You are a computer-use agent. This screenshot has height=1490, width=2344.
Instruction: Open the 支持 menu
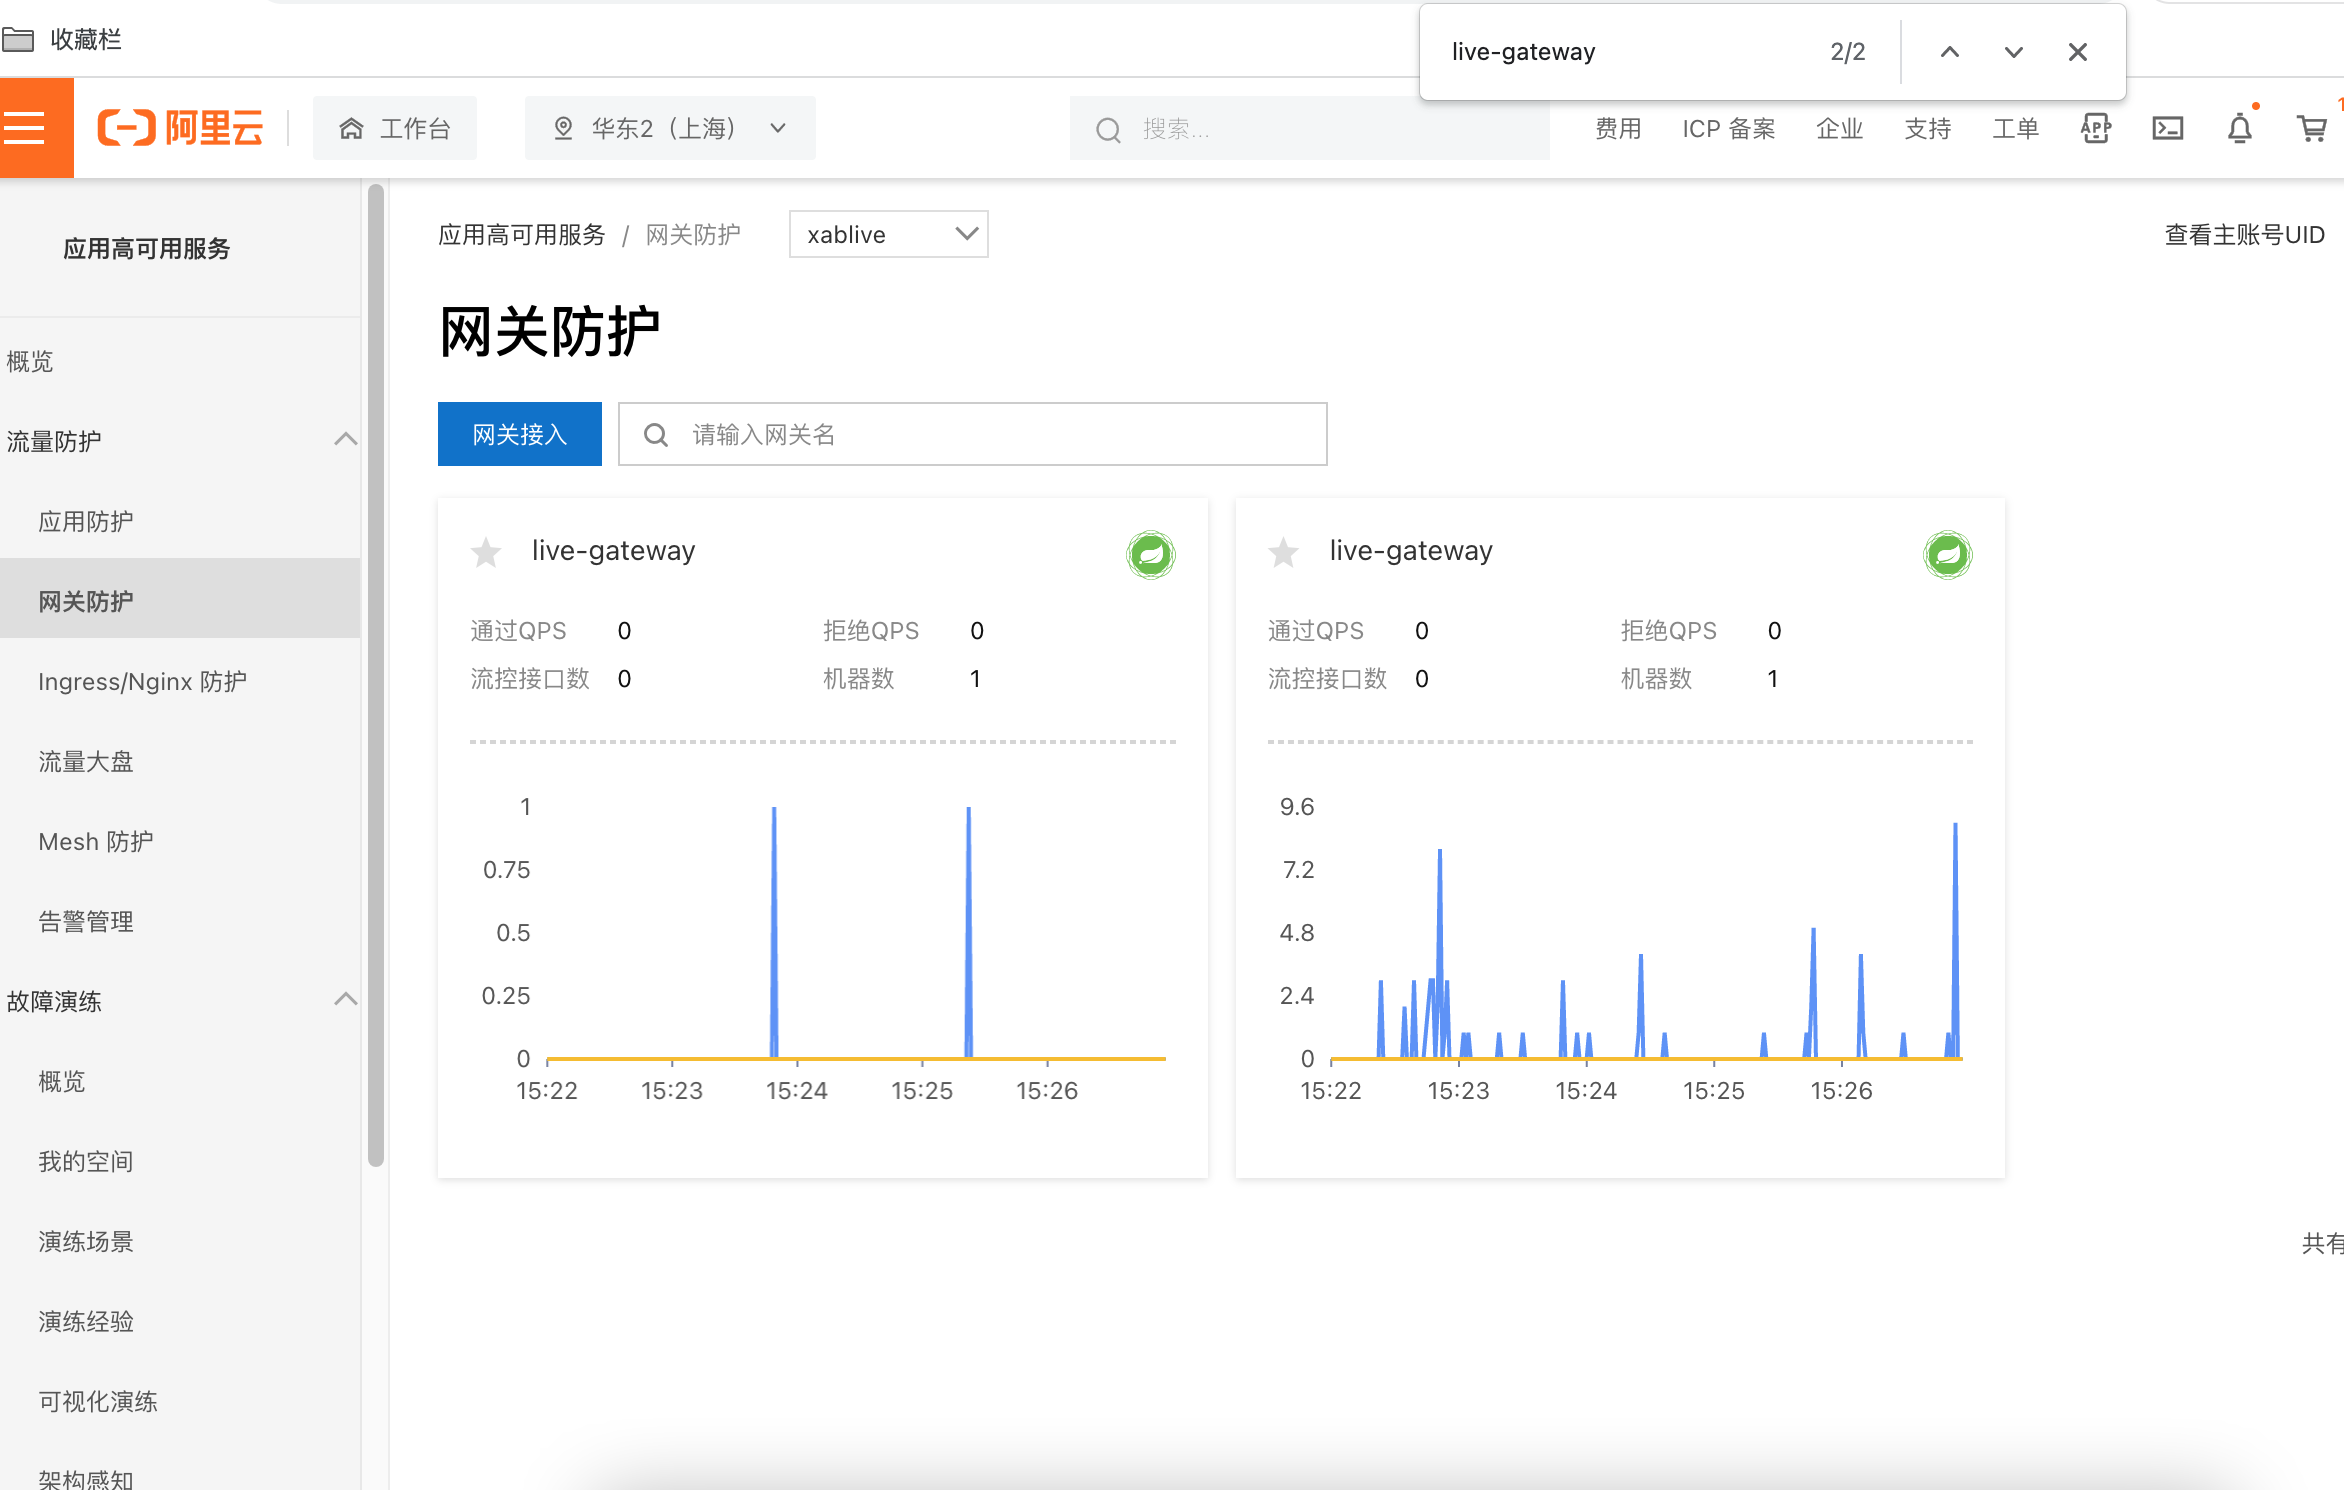pos(1927,128)
